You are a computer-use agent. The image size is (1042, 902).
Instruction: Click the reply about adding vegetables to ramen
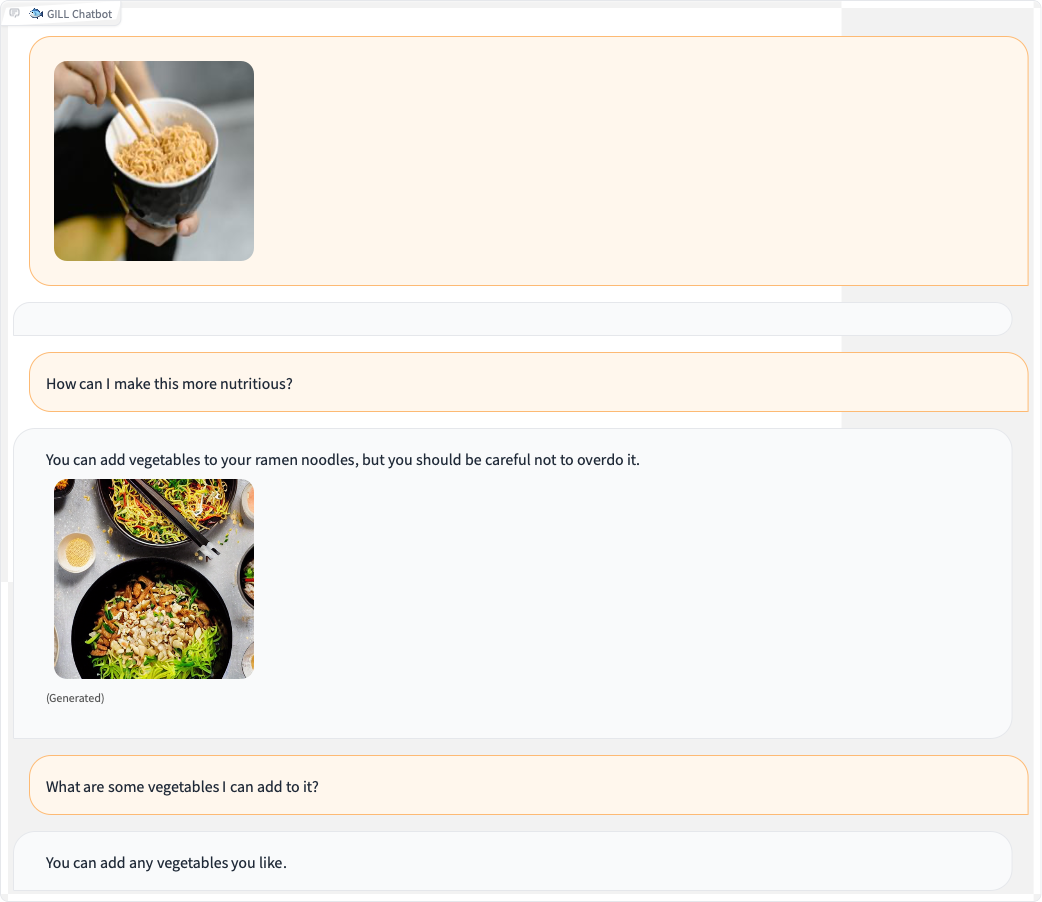pyautogui.click(x=342, y=459)
